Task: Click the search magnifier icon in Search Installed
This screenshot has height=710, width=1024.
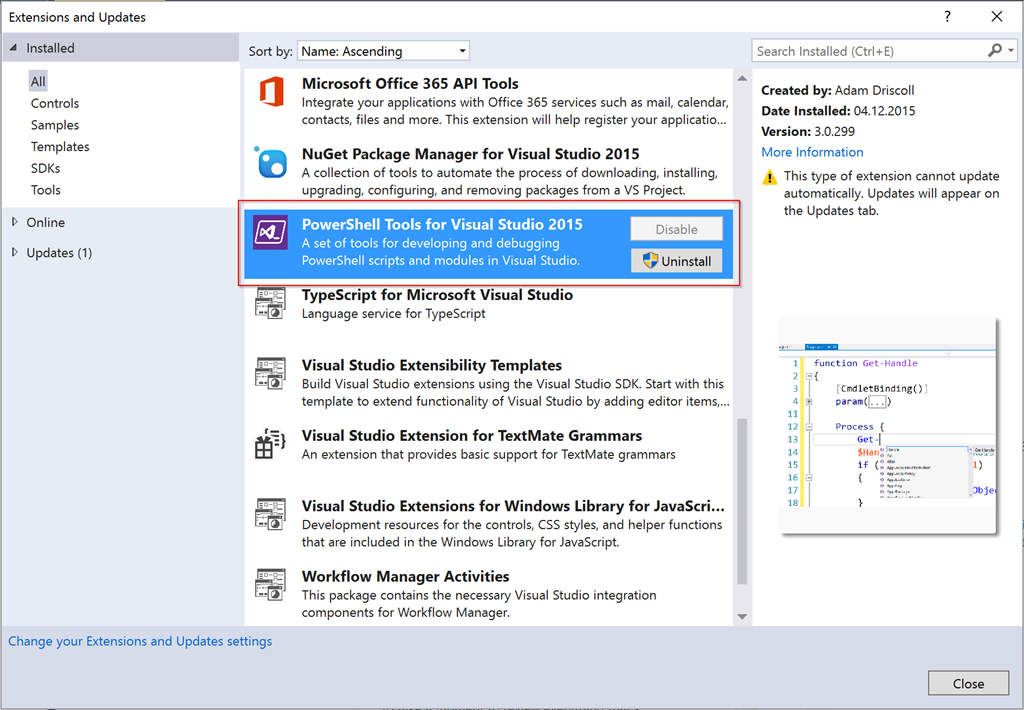Action: [x=994, y=51]
